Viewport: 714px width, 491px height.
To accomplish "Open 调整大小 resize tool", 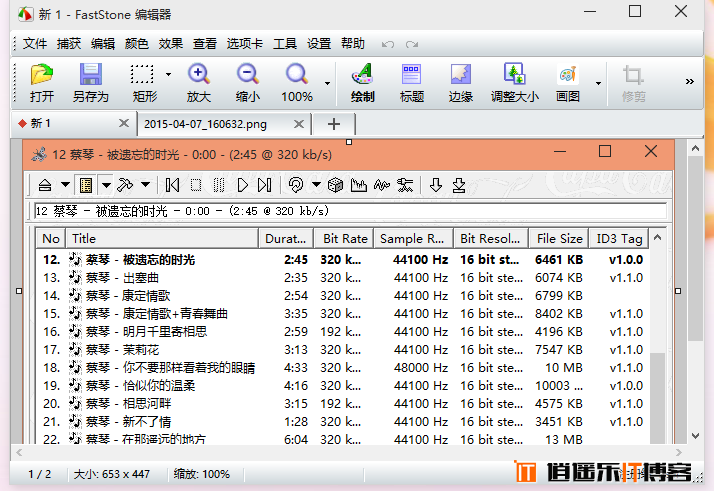I will click(515, 83).
